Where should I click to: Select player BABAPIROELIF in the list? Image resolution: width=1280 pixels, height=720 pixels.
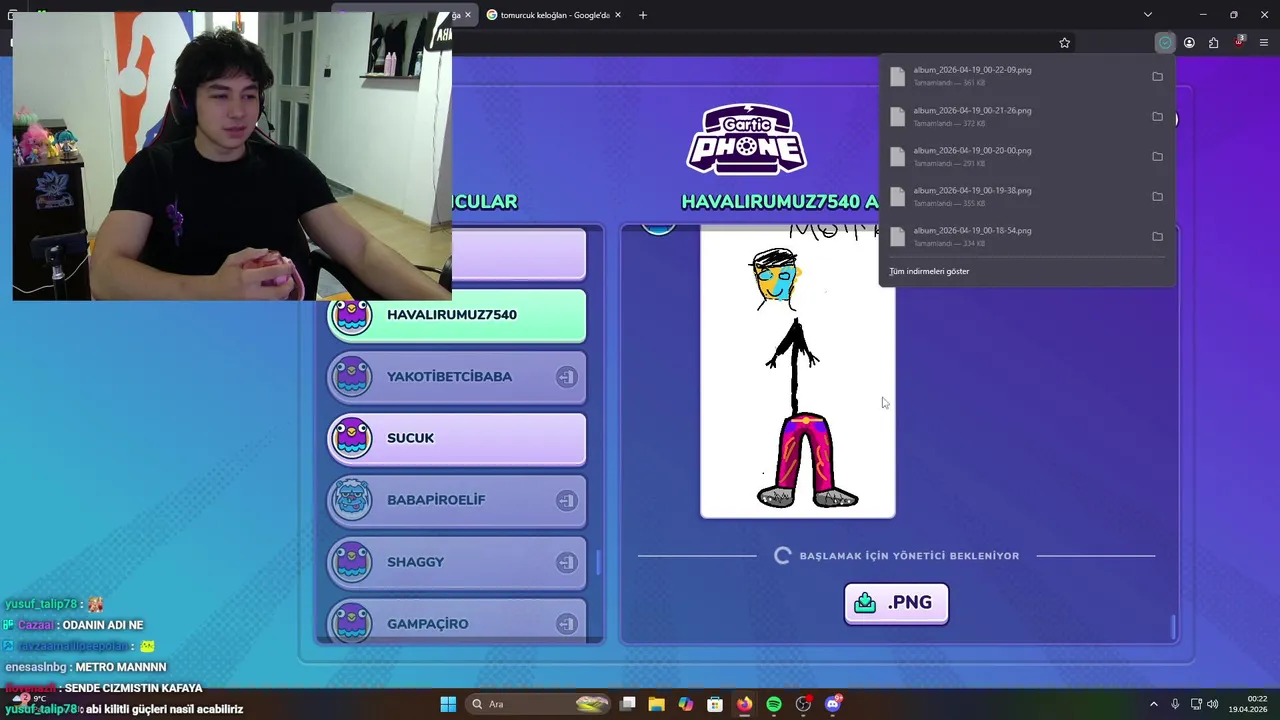point(457,501)
